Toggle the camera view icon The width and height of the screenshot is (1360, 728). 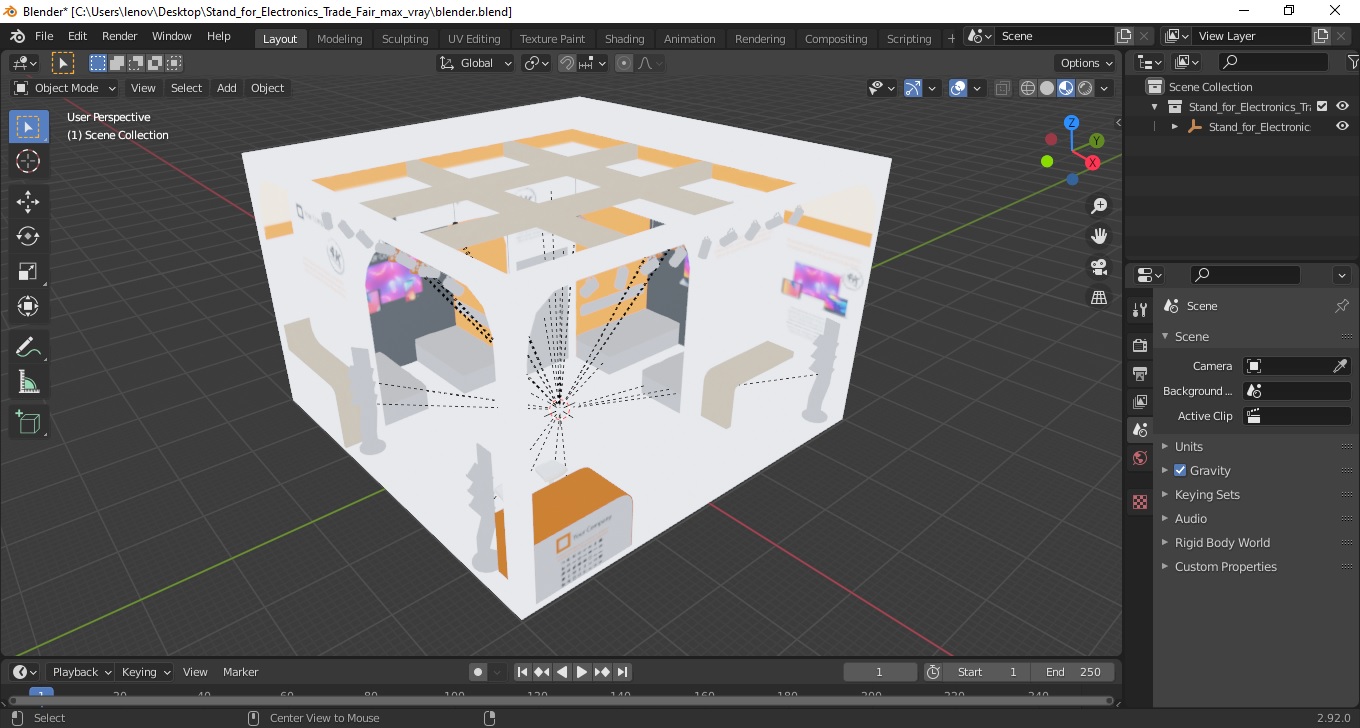(1099, 267)
